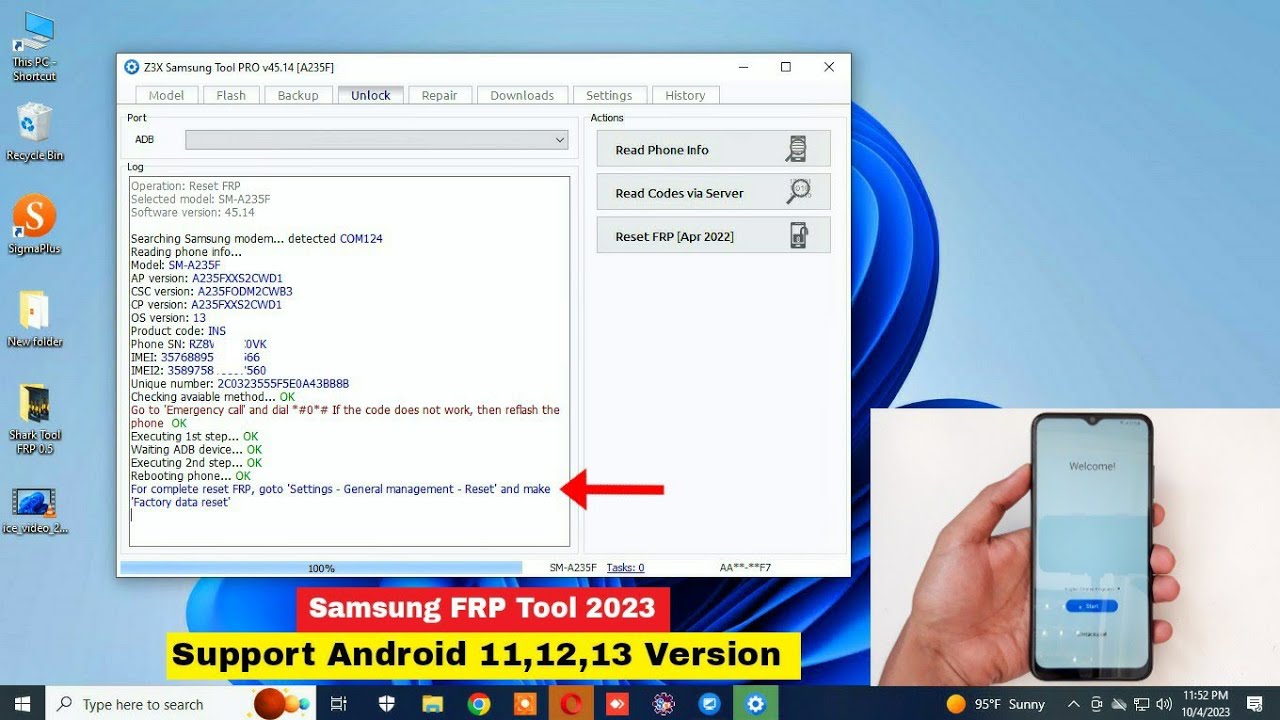The image size is (1280, 720).
Task: Click 'CSC version: A235FODM2CWB3' log line
Action: [x=211, y=291]
